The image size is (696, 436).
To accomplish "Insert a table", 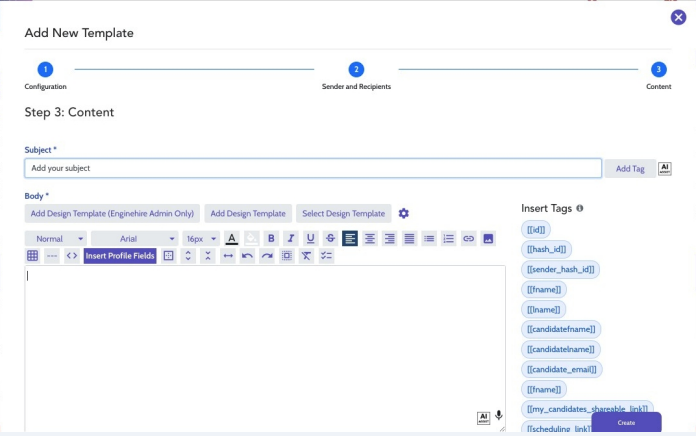I will (x=32, y=256).
